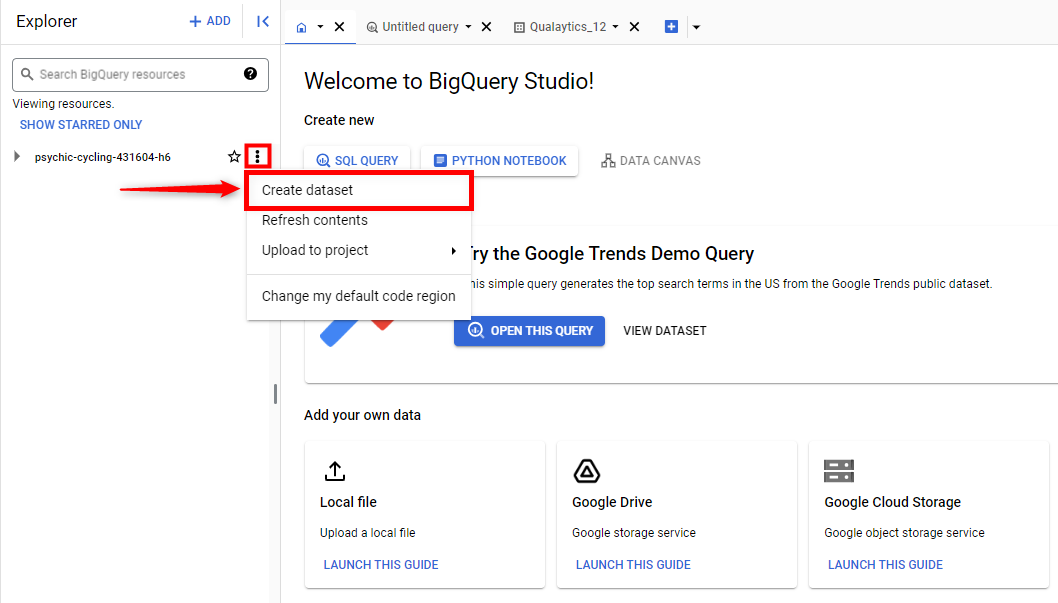Star the psychic-cycling-431604-h6 project
The image size is (1058, 603).
coord(234,157)
